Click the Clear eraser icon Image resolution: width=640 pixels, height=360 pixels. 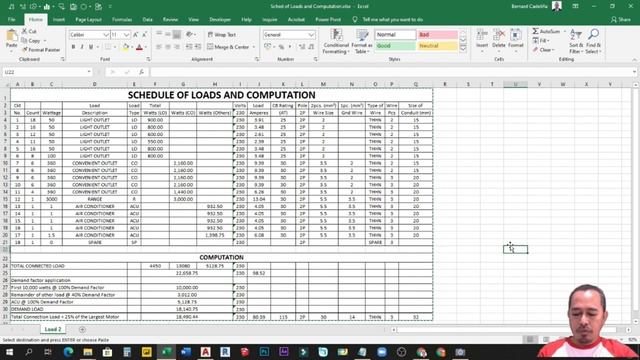tap(535, 50)
